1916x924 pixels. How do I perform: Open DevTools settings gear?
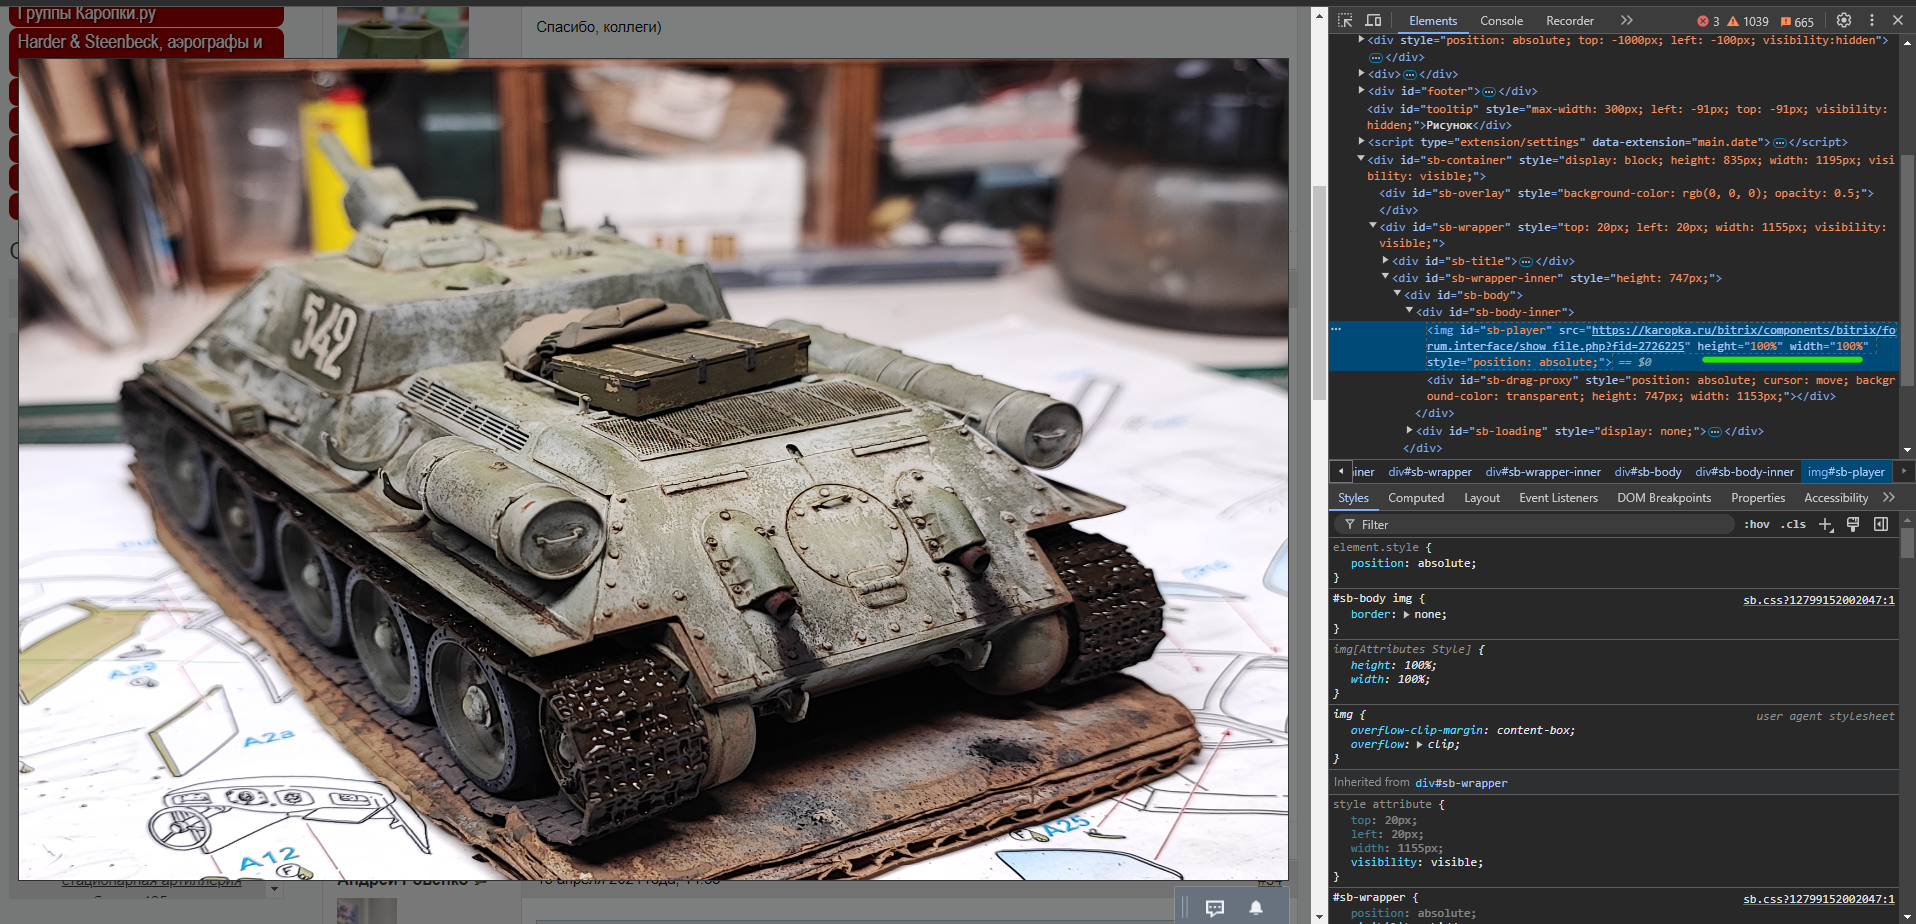[x=1844, y=20]
